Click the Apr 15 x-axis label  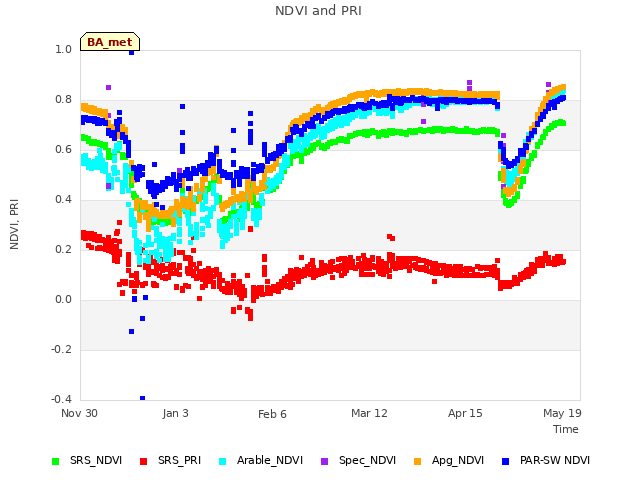[x=465, y=413]
